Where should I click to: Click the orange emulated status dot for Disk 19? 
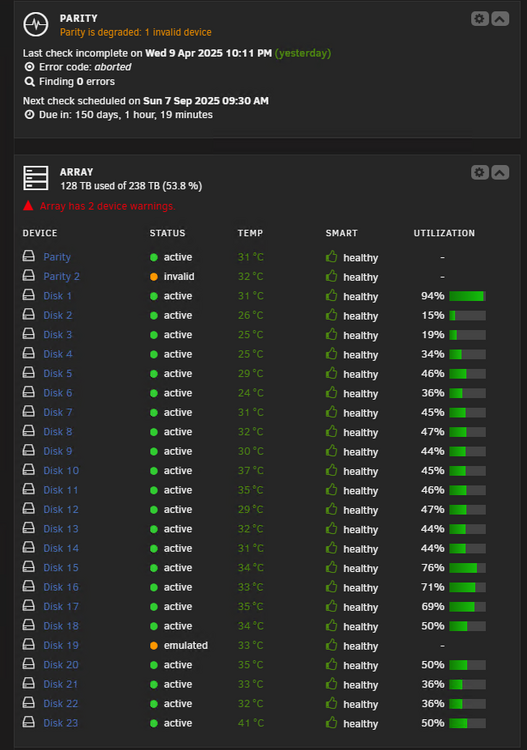(154, 645)
